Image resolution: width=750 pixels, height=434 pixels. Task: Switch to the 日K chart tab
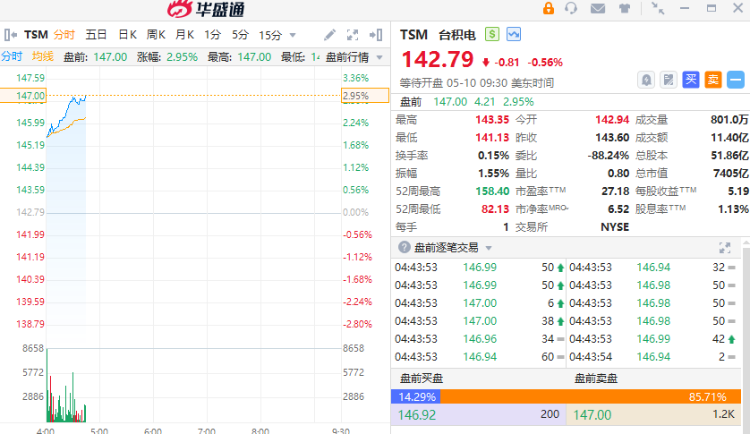tap(127, 34)
